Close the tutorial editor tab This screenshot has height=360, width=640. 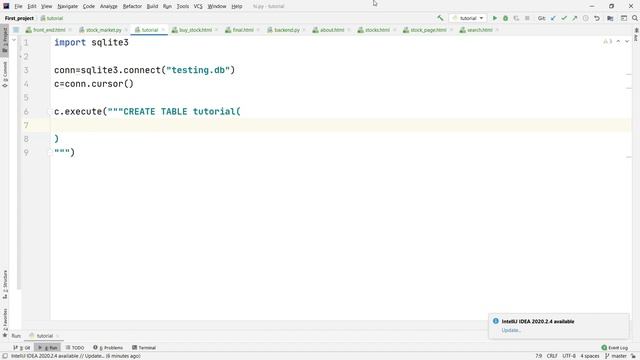163,30
